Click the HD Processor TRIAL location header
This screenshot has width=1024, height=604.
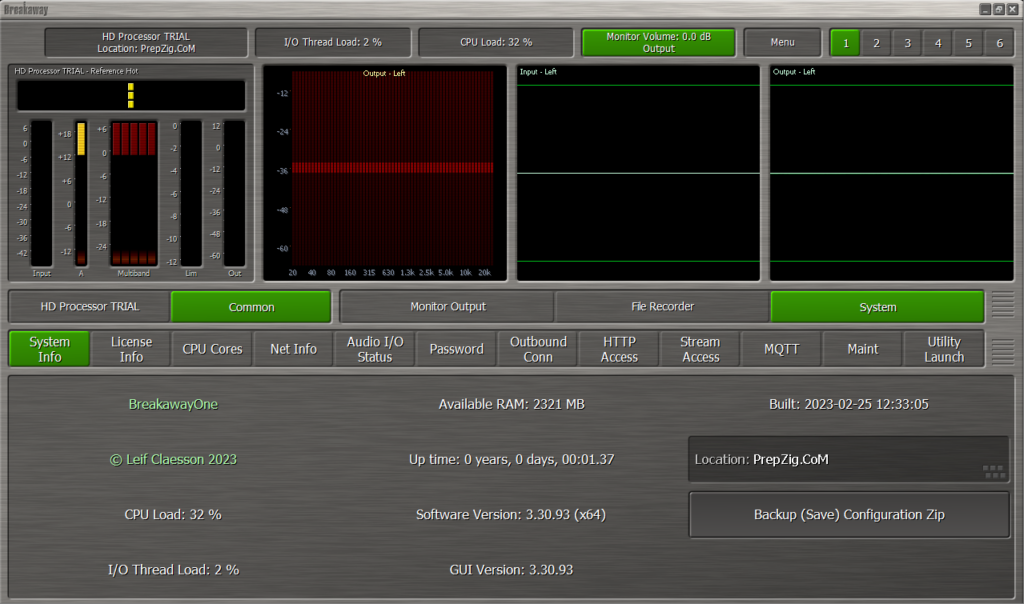(146, 42)
